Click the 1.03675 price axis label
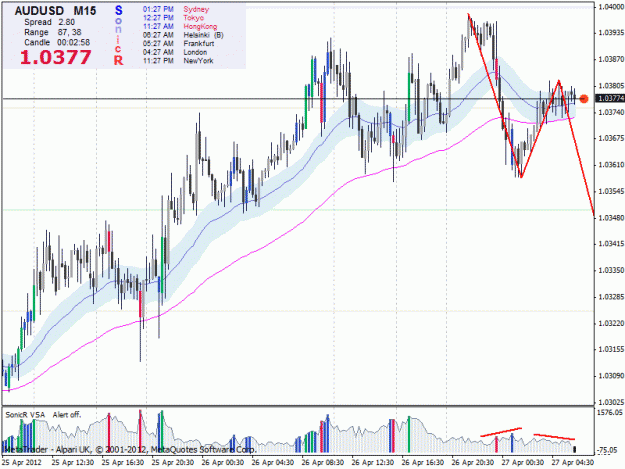Viewport: 625px width, 469px height. [x=611, y=138]
